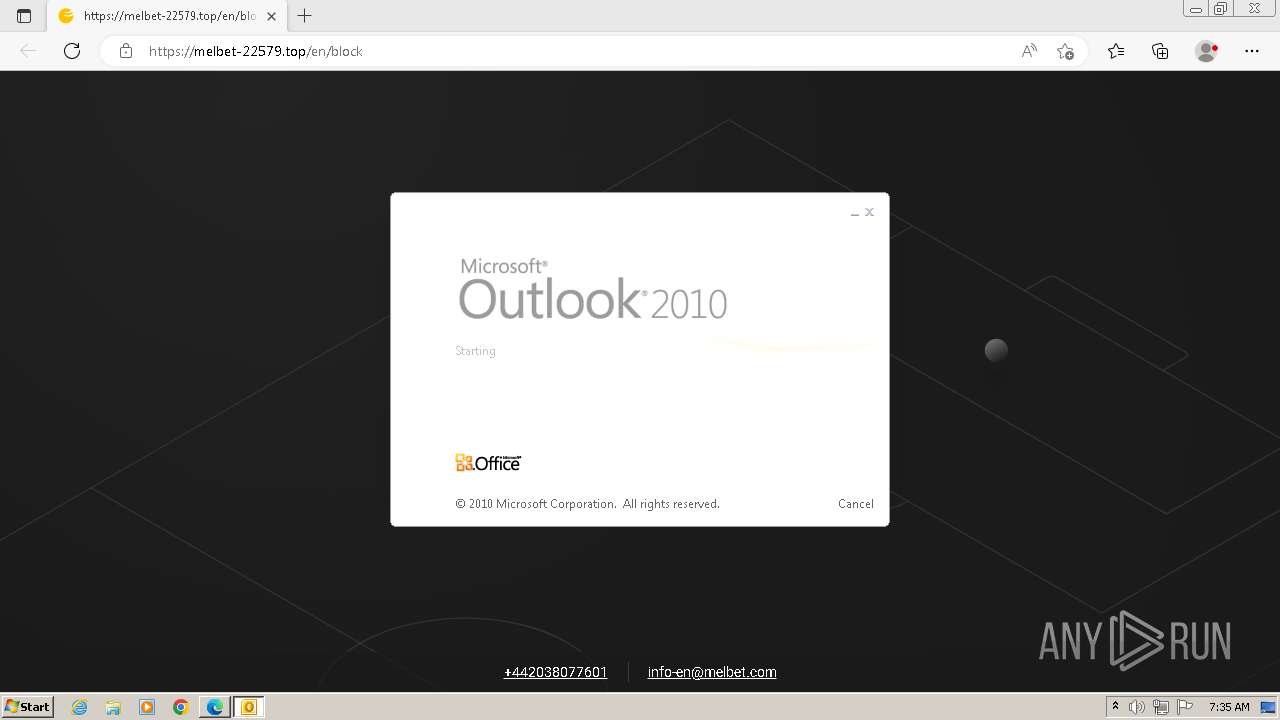Viewport: 1280px width, 720px height.
Task: Open the network tray icon
Action: (1161, 707)
